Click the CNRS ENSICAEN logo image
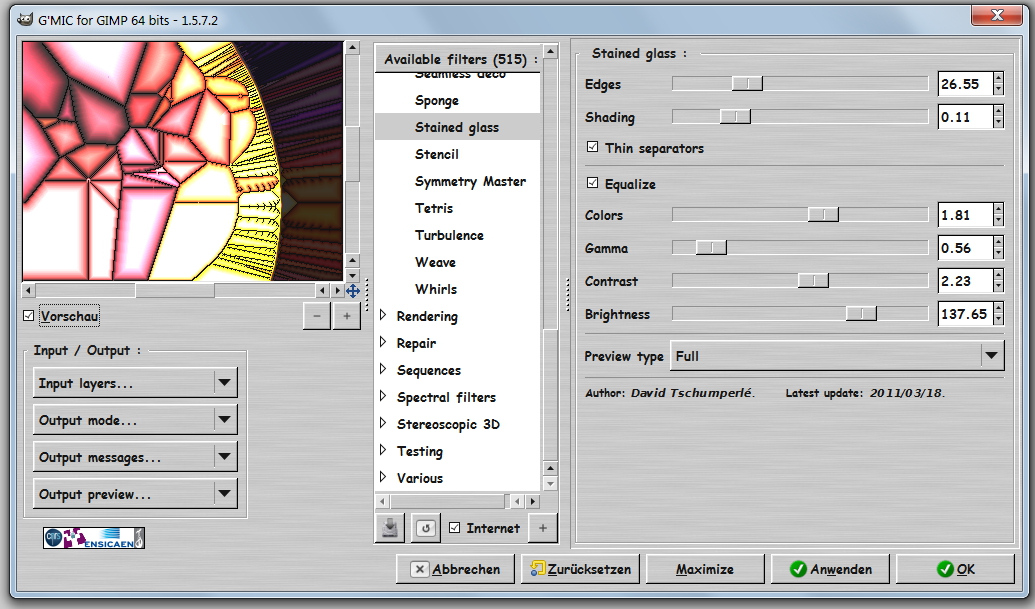The image size is (1035, 609). click(94, 538)
